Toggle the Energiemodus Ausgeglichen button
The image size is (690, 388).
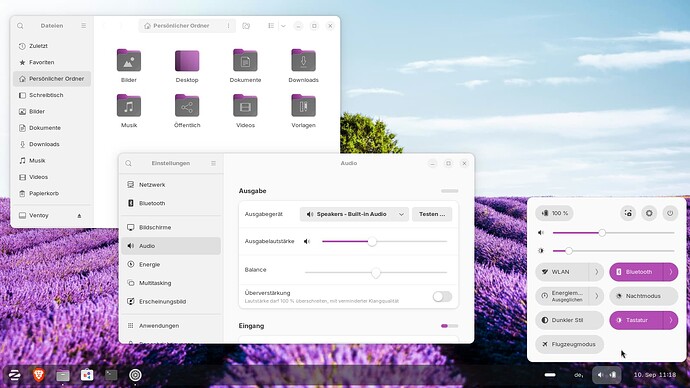point(562,296)
